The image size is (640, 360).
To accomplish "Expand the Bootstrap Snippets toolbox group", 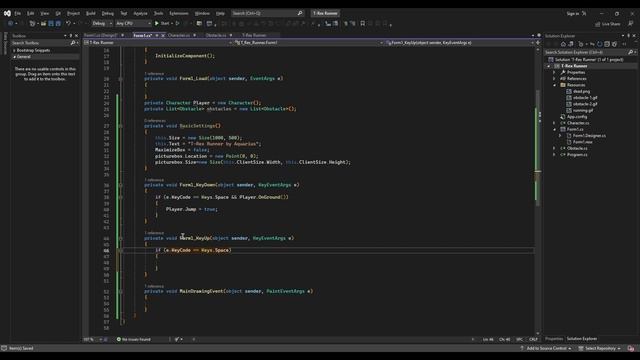I will click(x=14, y=51).
